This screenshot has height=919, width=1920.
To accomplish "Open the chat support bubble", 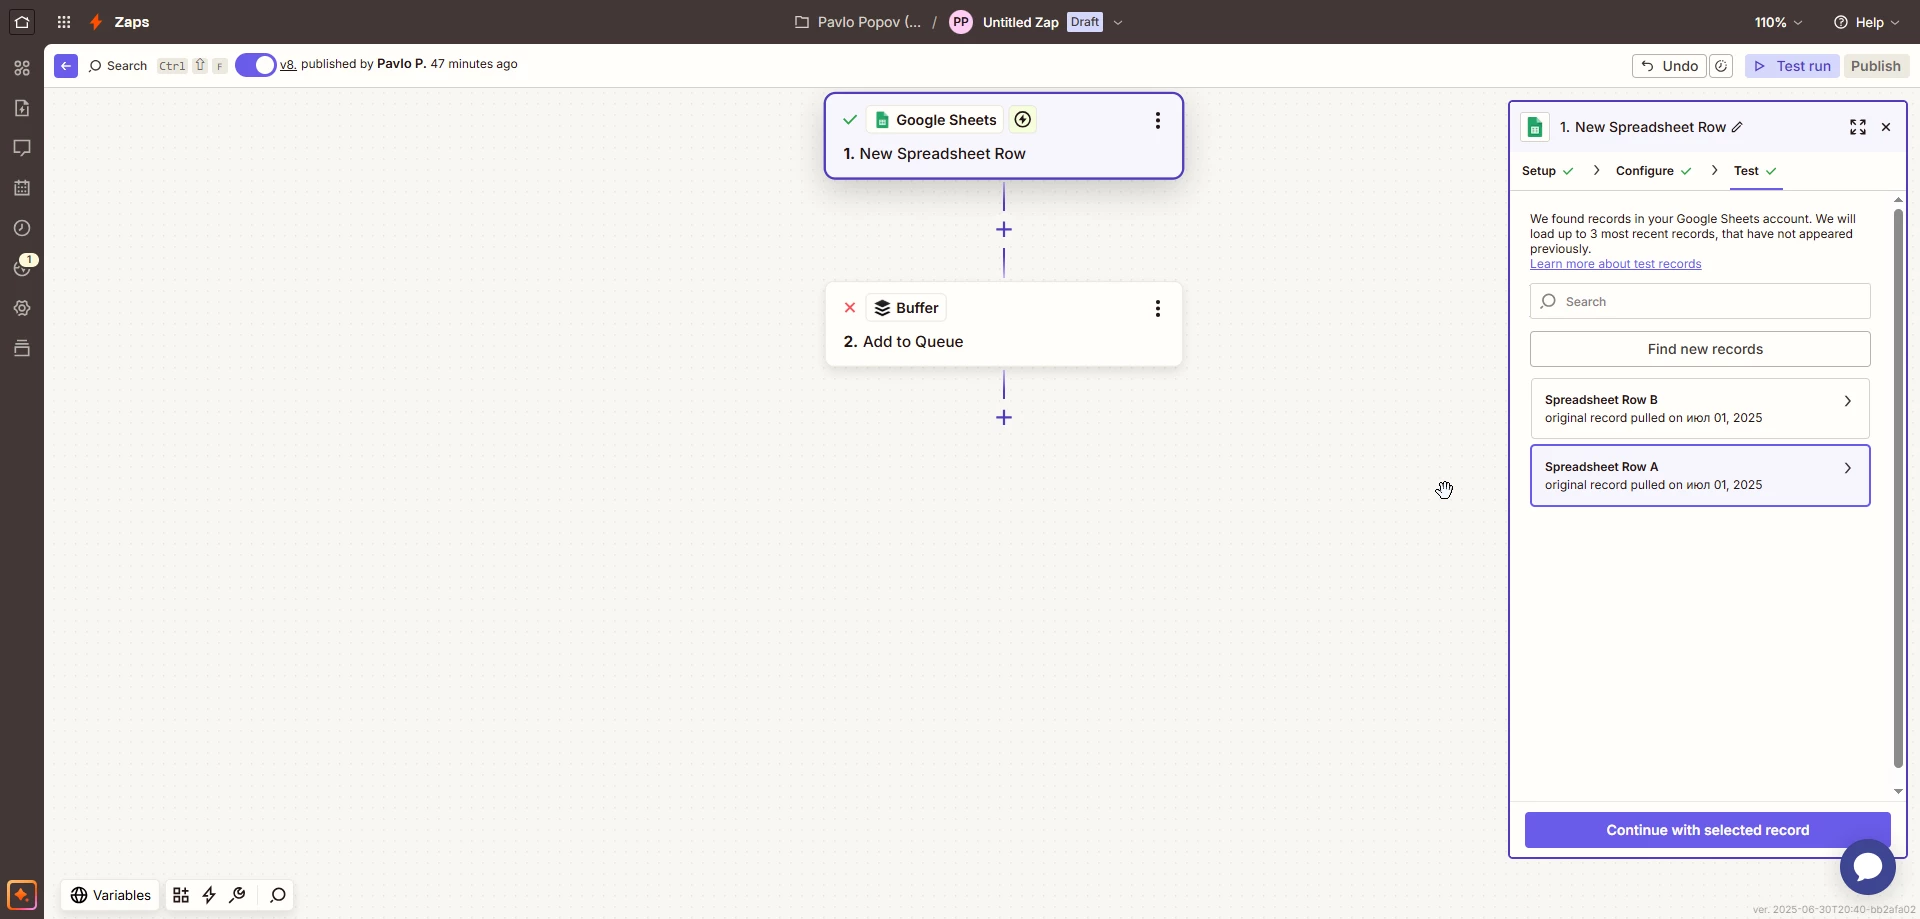I will coord(1867,867).
